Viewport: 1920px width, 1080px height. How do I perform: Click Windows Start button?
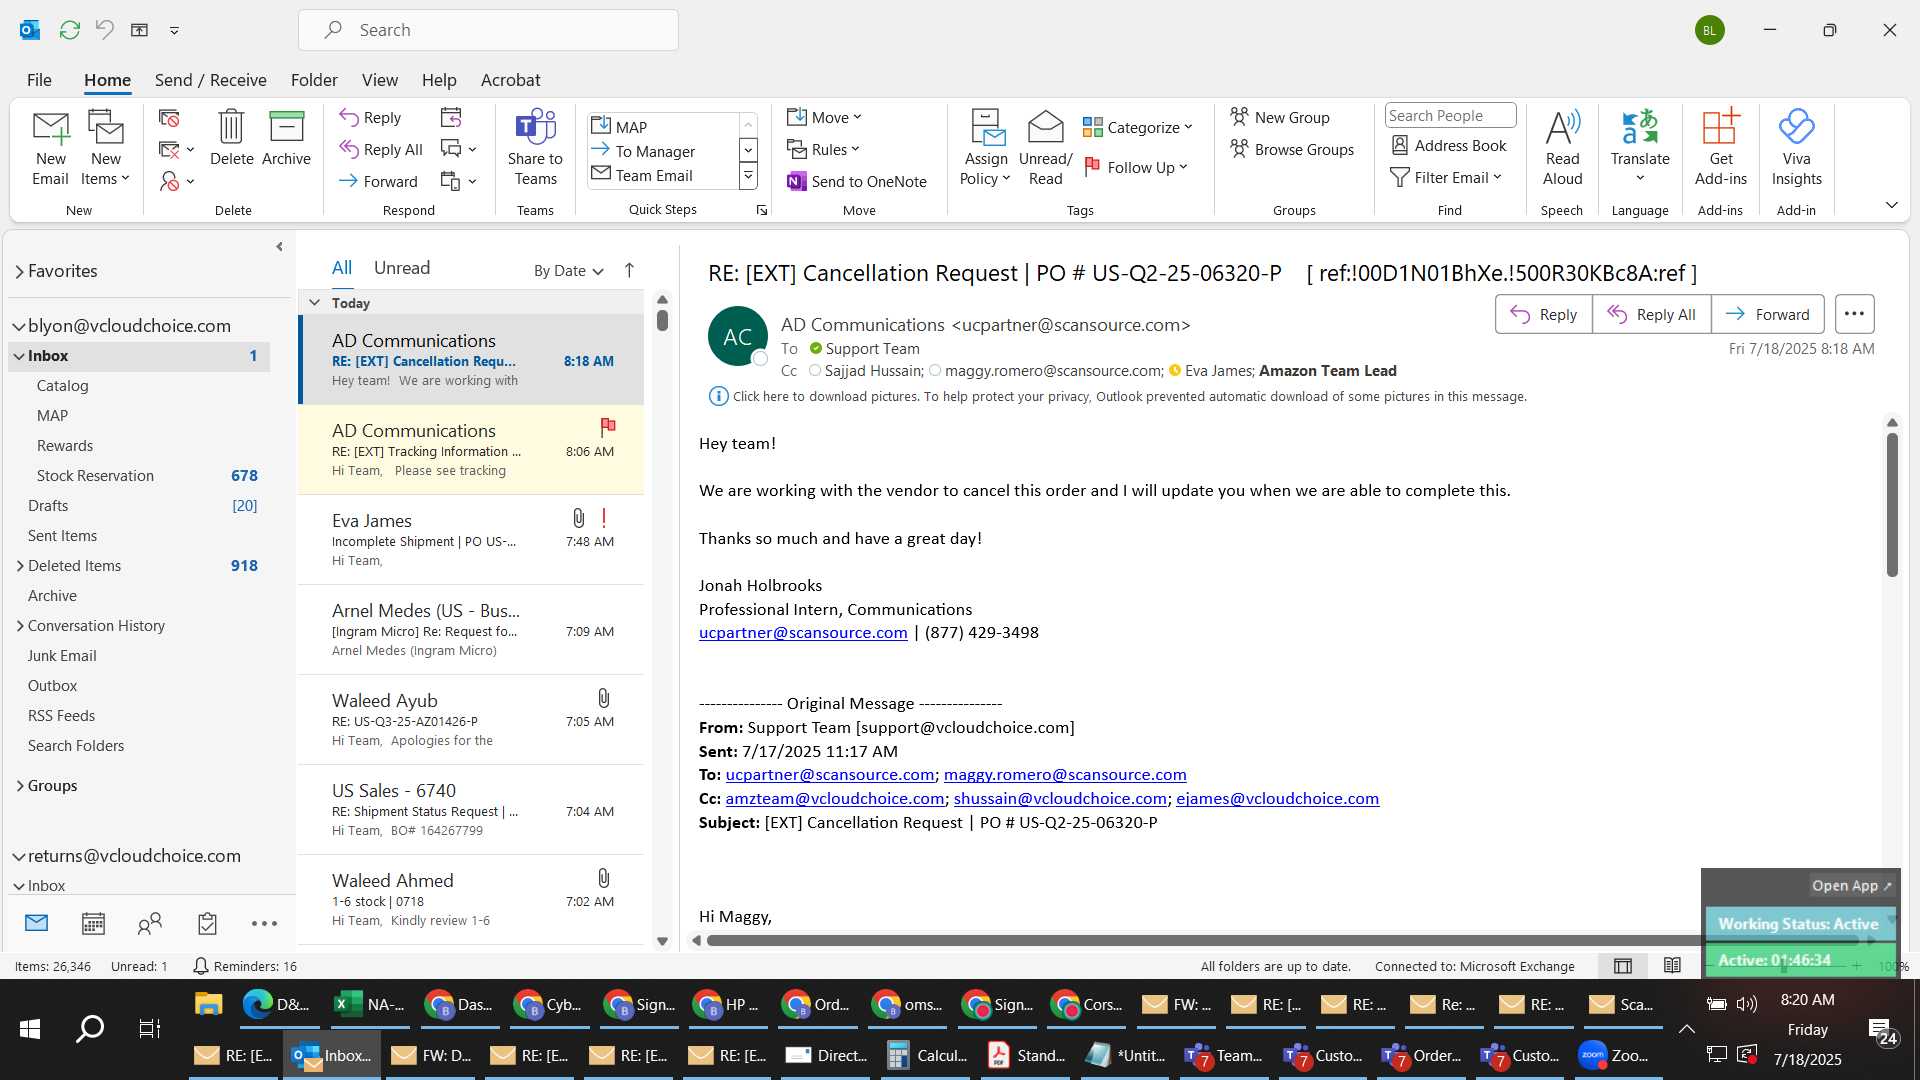30,1028
